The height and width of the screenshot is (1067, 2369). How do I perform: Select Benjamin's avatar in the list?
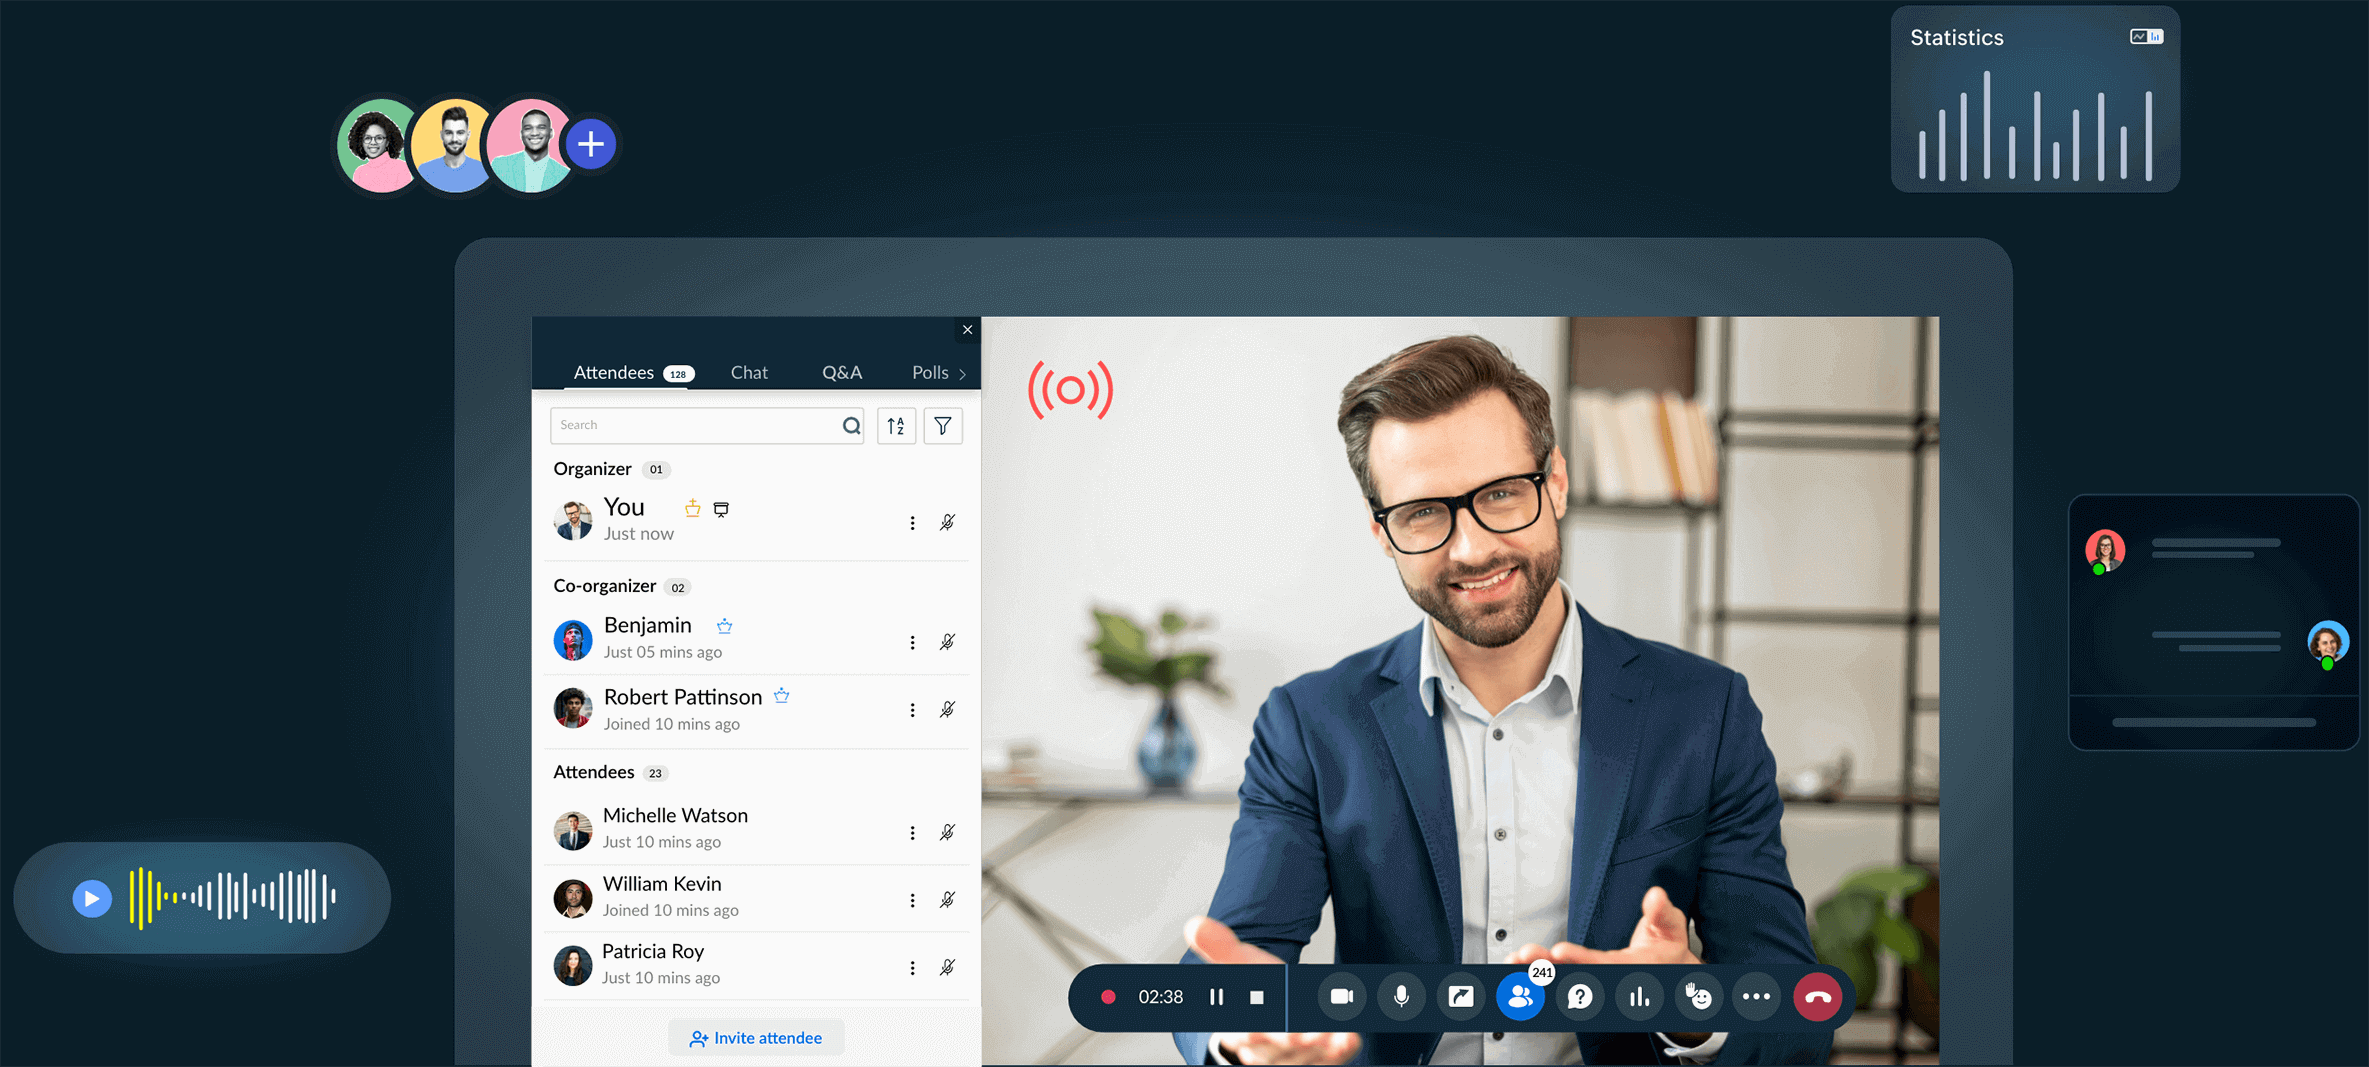pyautogui.click(x=573, y=640)
